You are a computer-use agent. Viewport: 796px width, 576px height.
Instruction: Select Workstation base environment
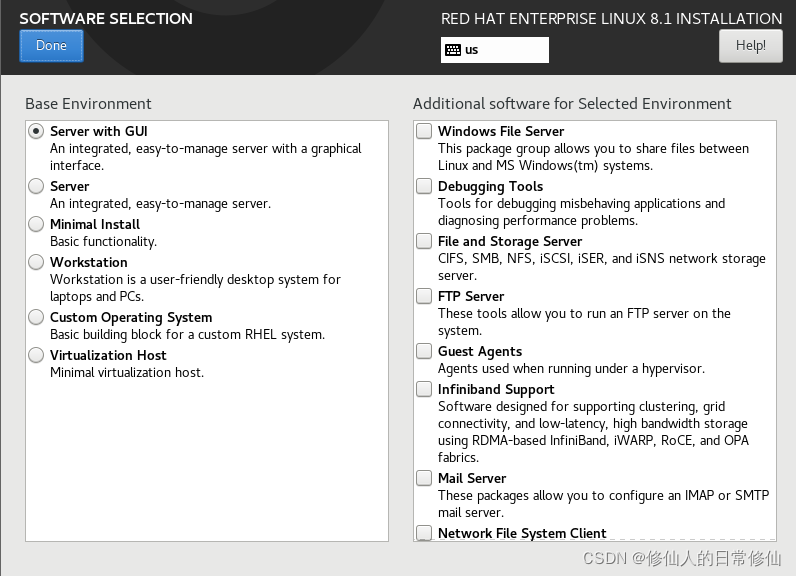[x=36, y=262]
